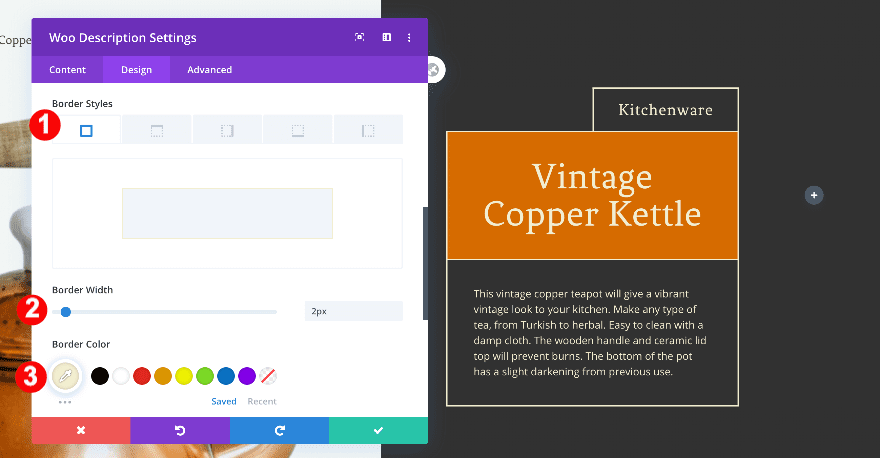Choose the yellow color swatch
880x458 pixels.
coord(184,376)
